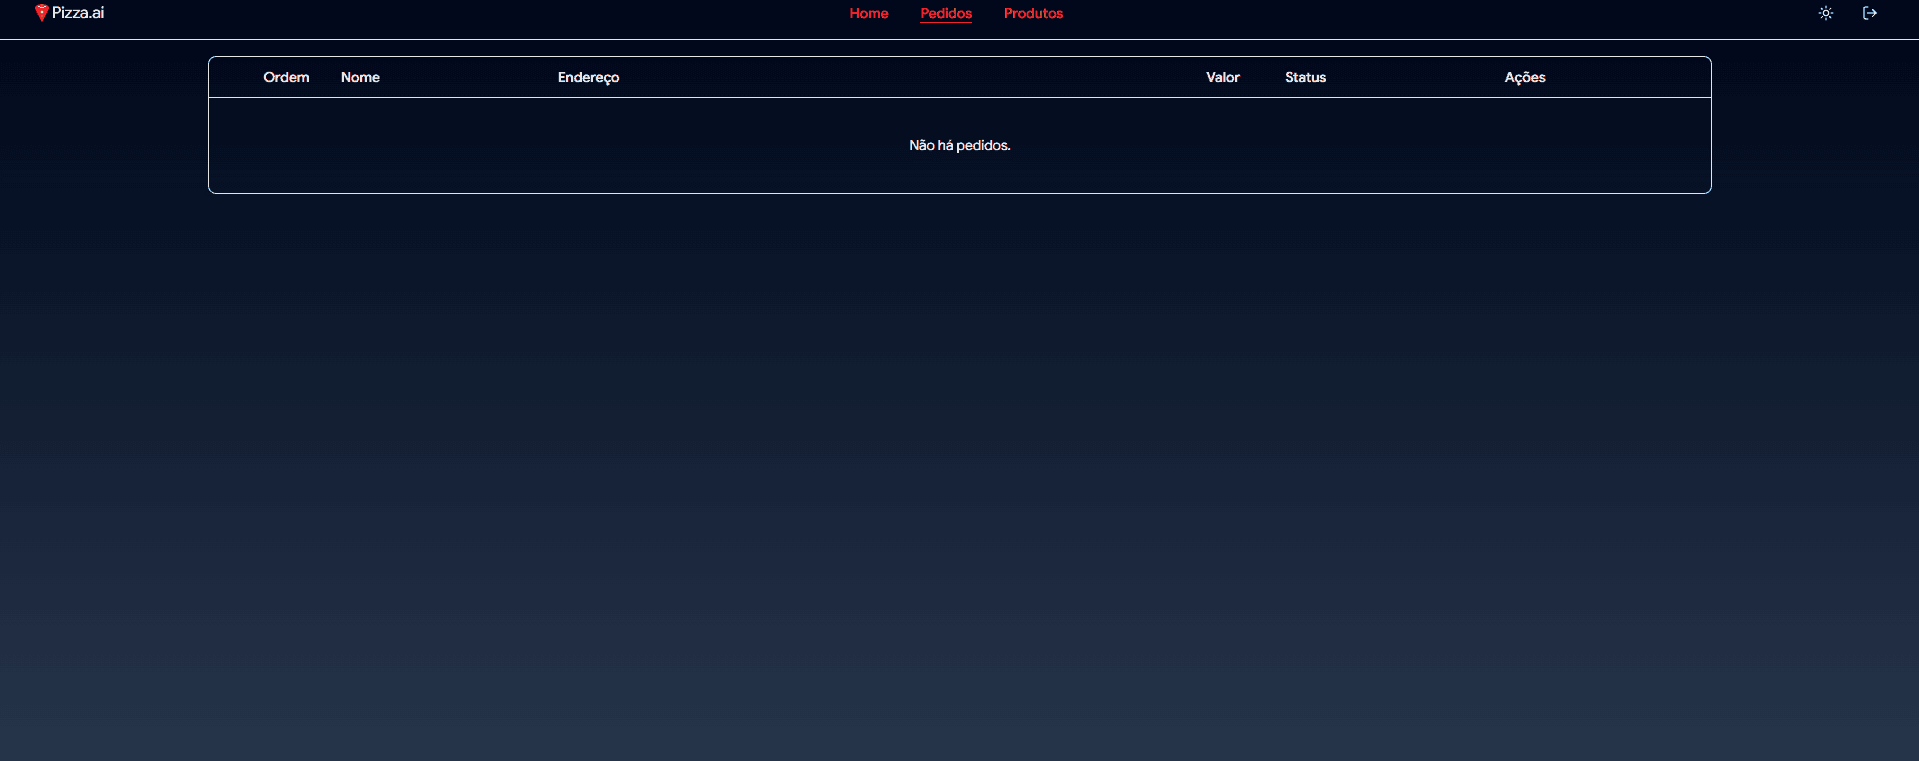This screenshot has width=1919, height=761.
Task: Select the underlined active Pedidos tab
Action: coord(945,13)
